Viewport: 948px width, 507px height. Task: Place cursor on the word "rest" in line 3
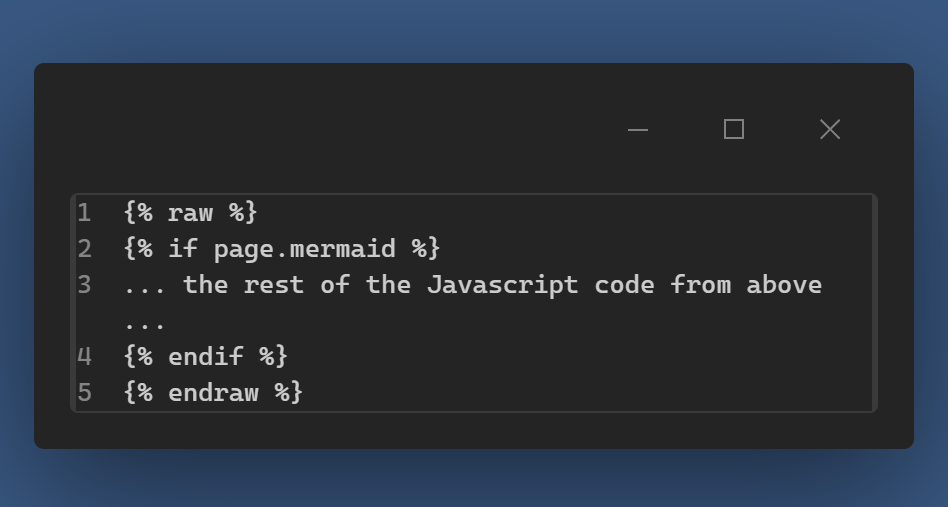[274, 285]
